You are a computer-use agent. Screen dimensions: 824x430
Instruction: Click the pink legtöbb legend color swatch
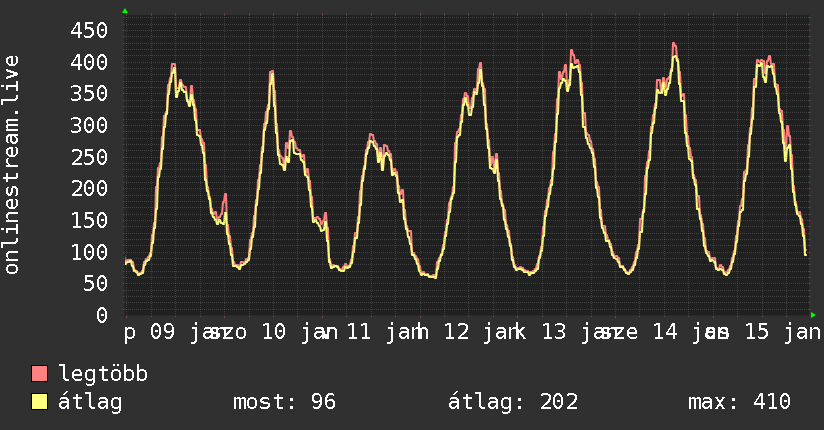coord(39,373)
